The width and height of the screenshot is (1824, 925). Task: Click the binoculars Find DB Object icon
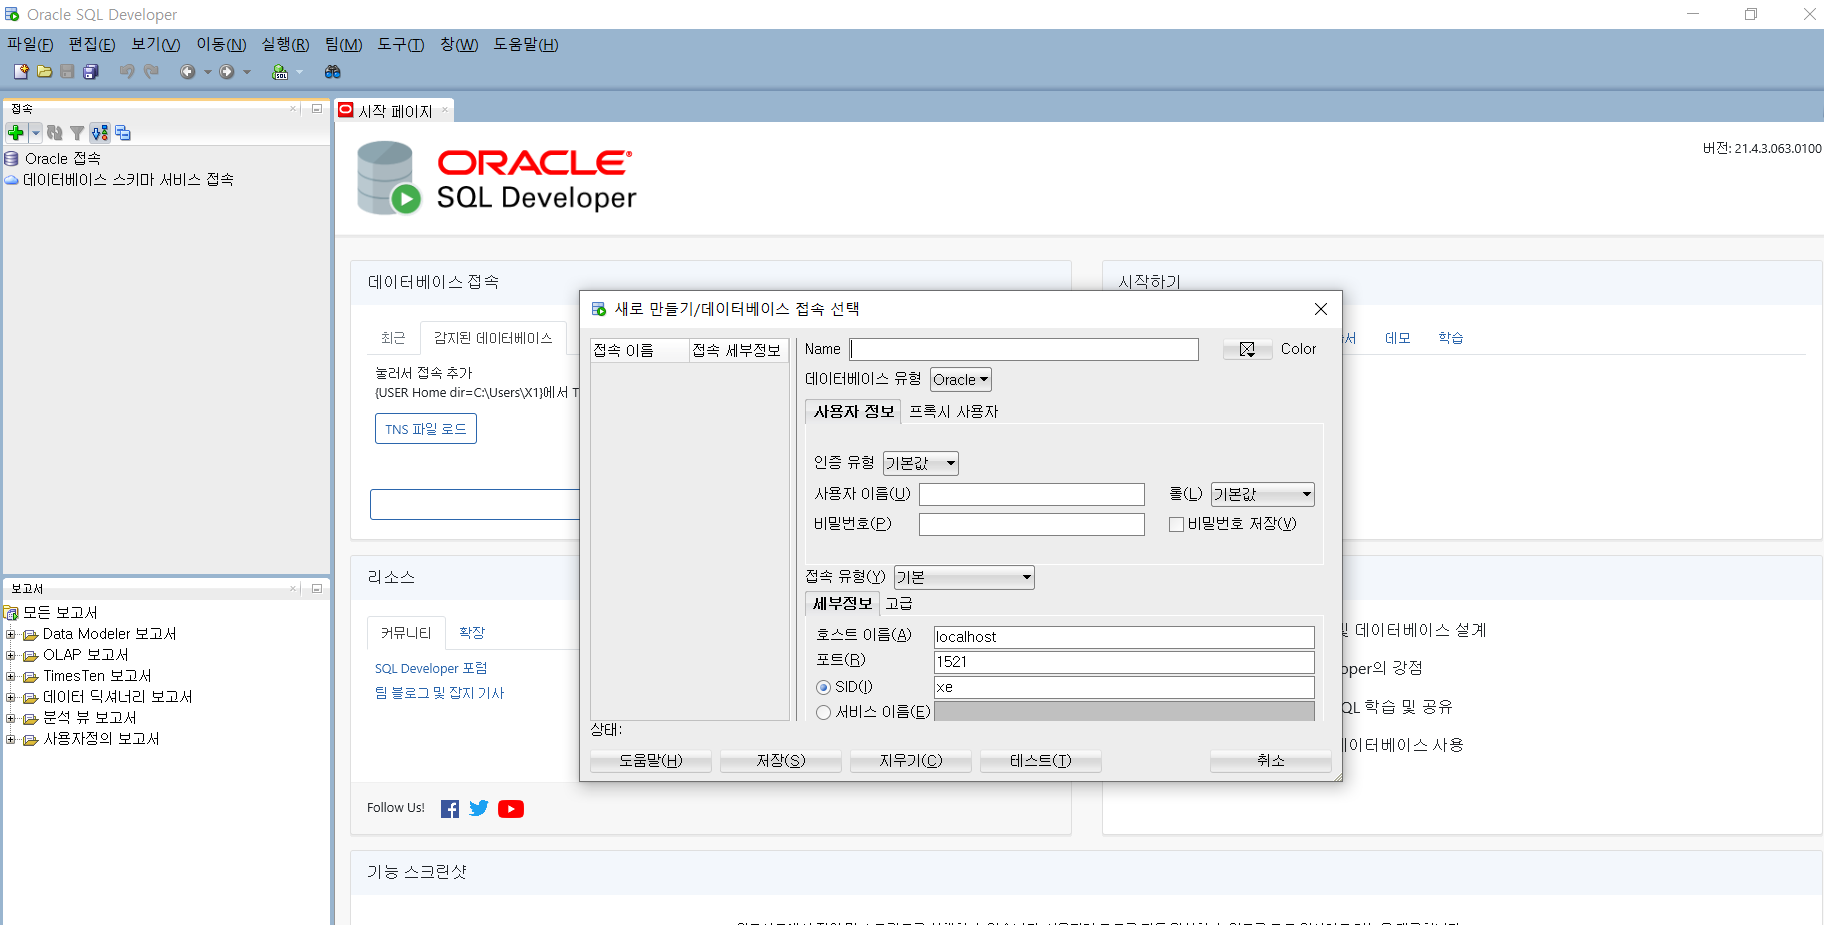[x=333, y=72]
